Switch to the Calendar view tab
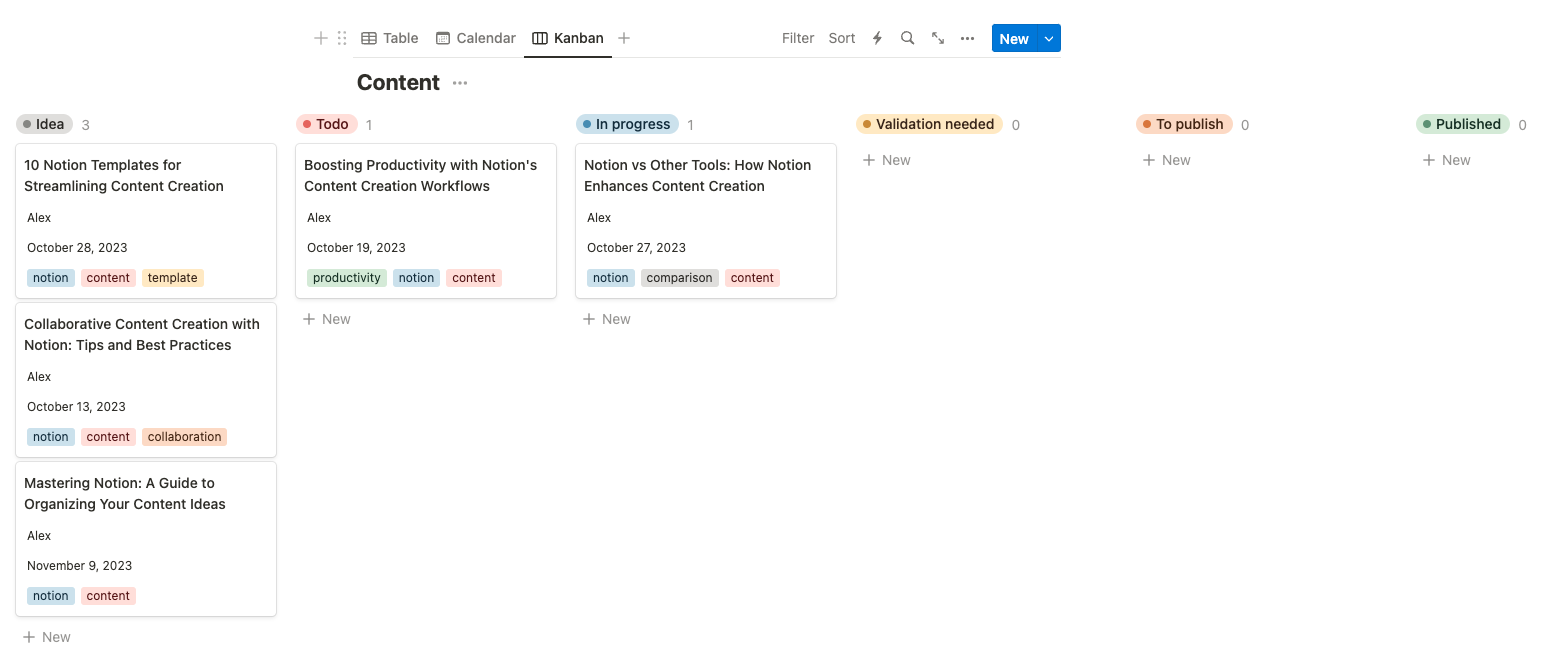This screenshot has width=1562, height=655. 476,38
